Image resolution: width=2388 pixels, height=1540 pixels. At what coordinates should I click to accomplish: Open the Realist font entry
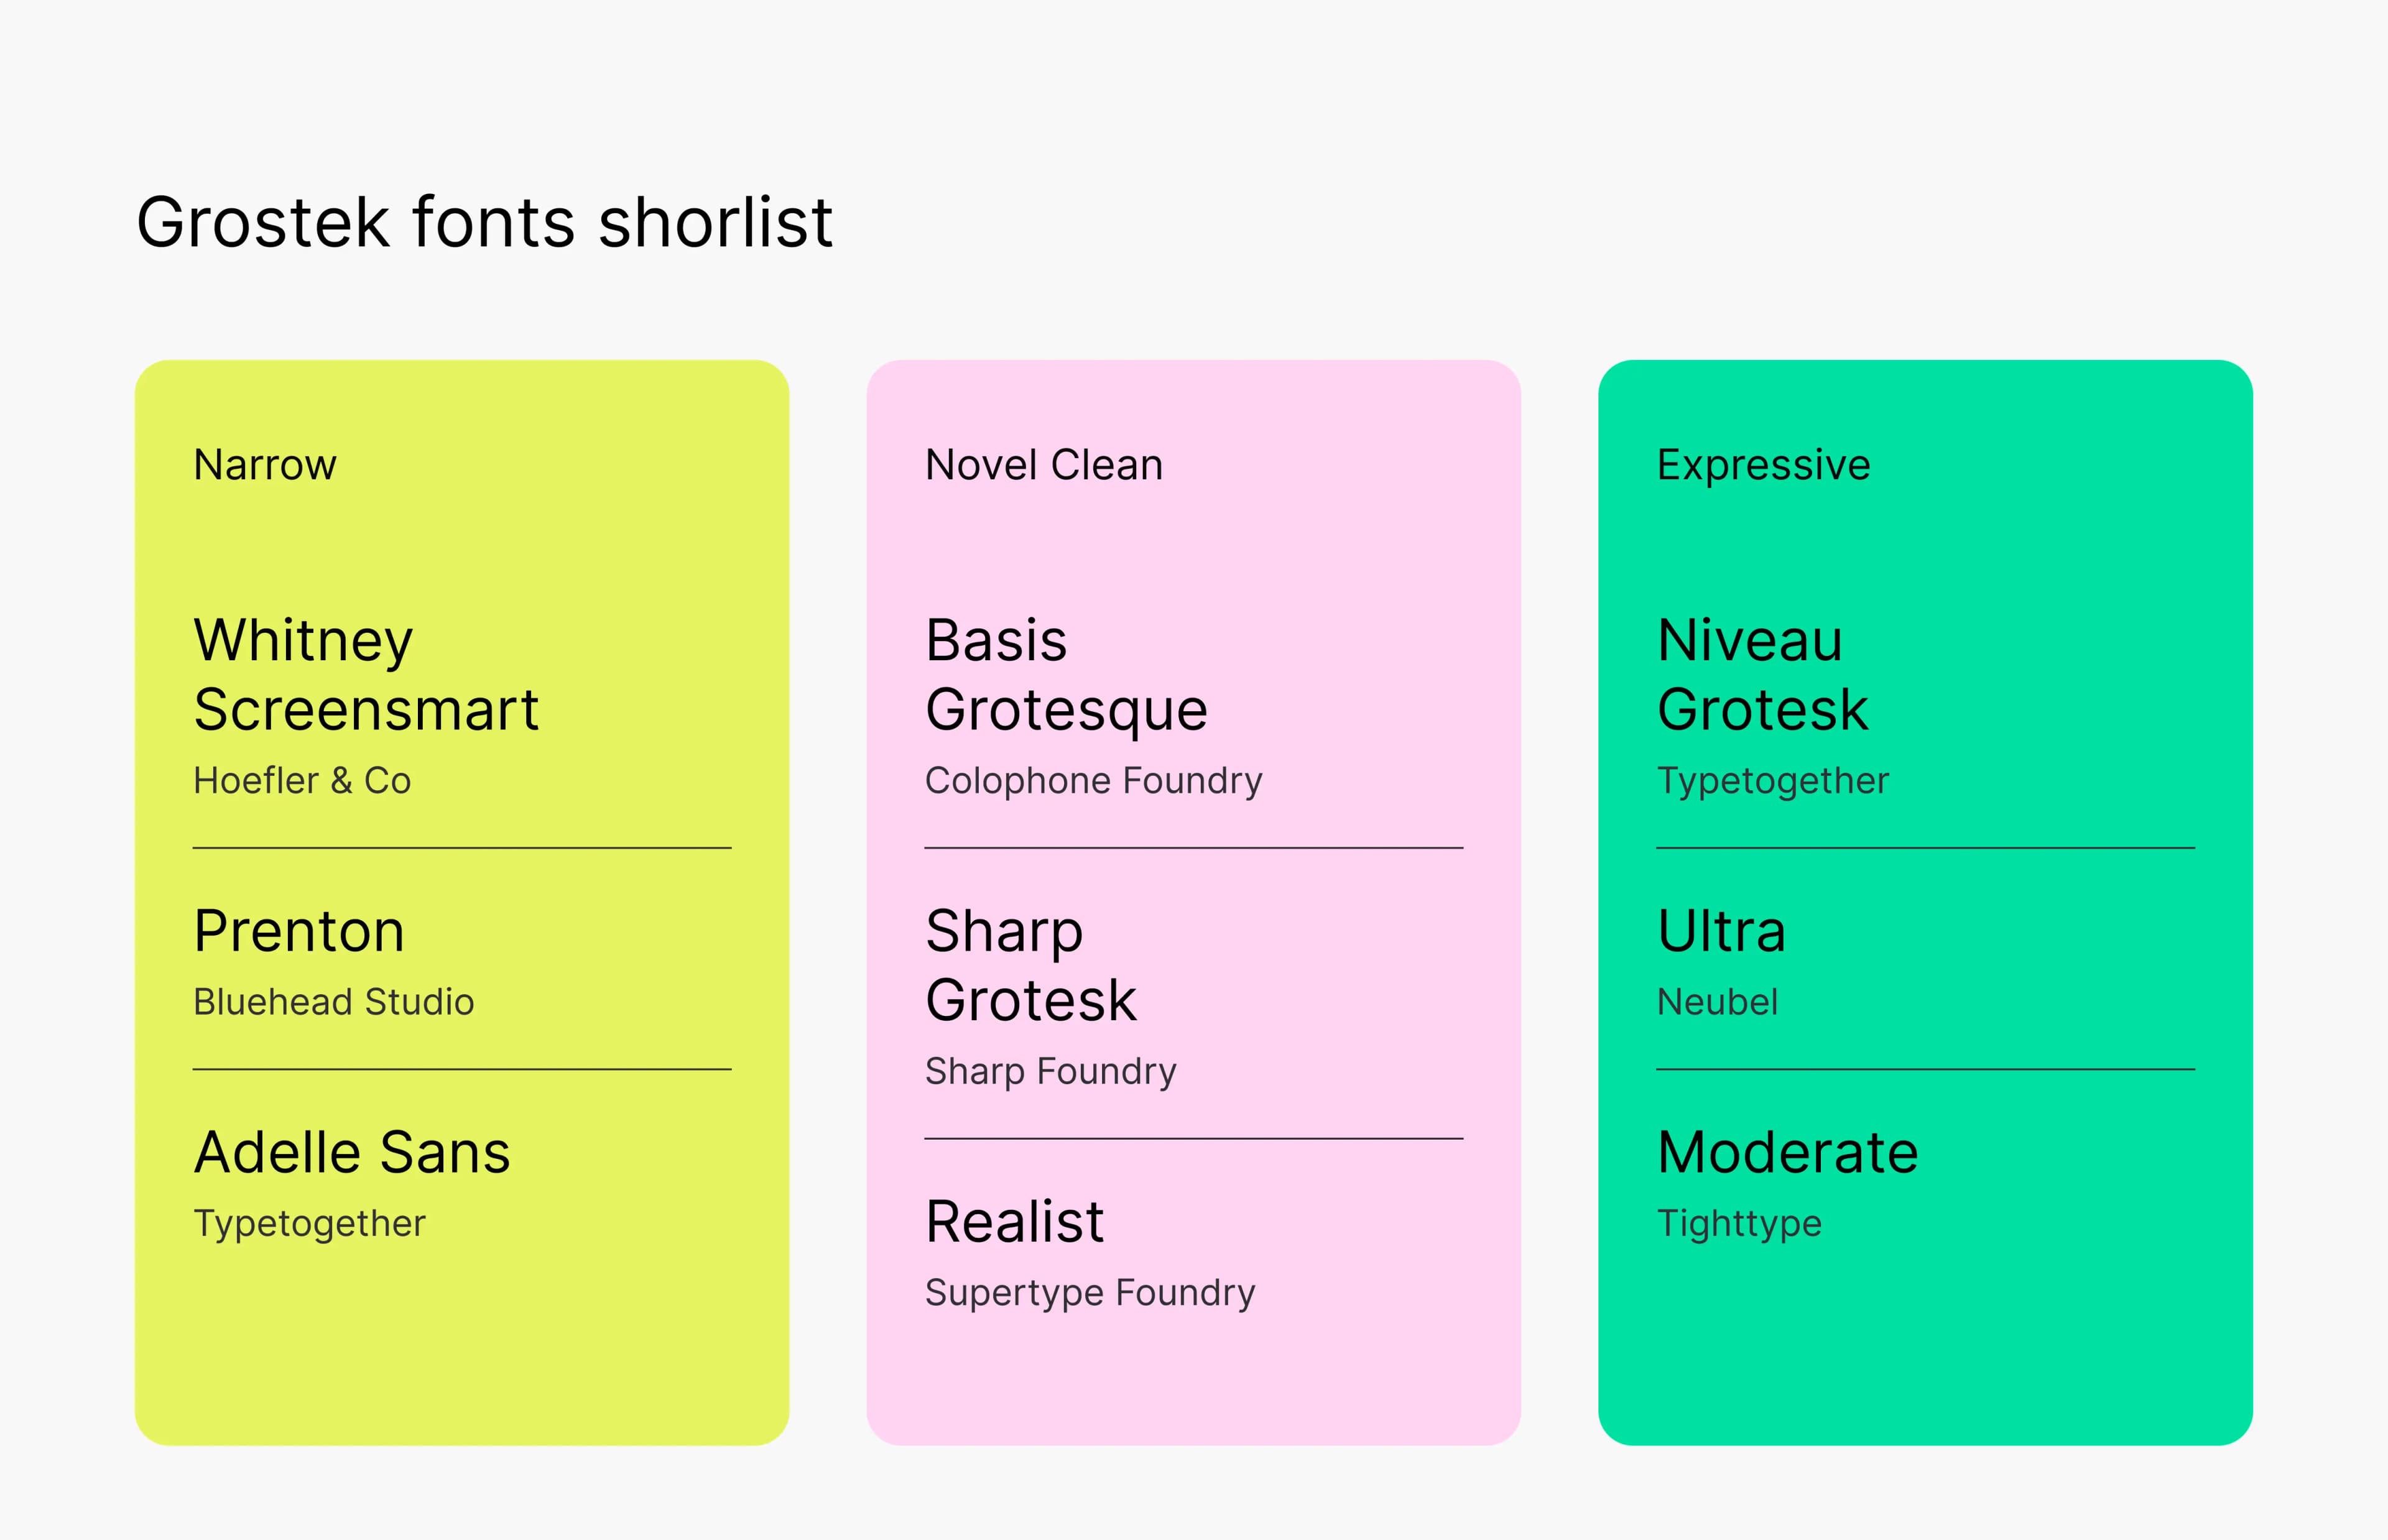[1014, 1222]
